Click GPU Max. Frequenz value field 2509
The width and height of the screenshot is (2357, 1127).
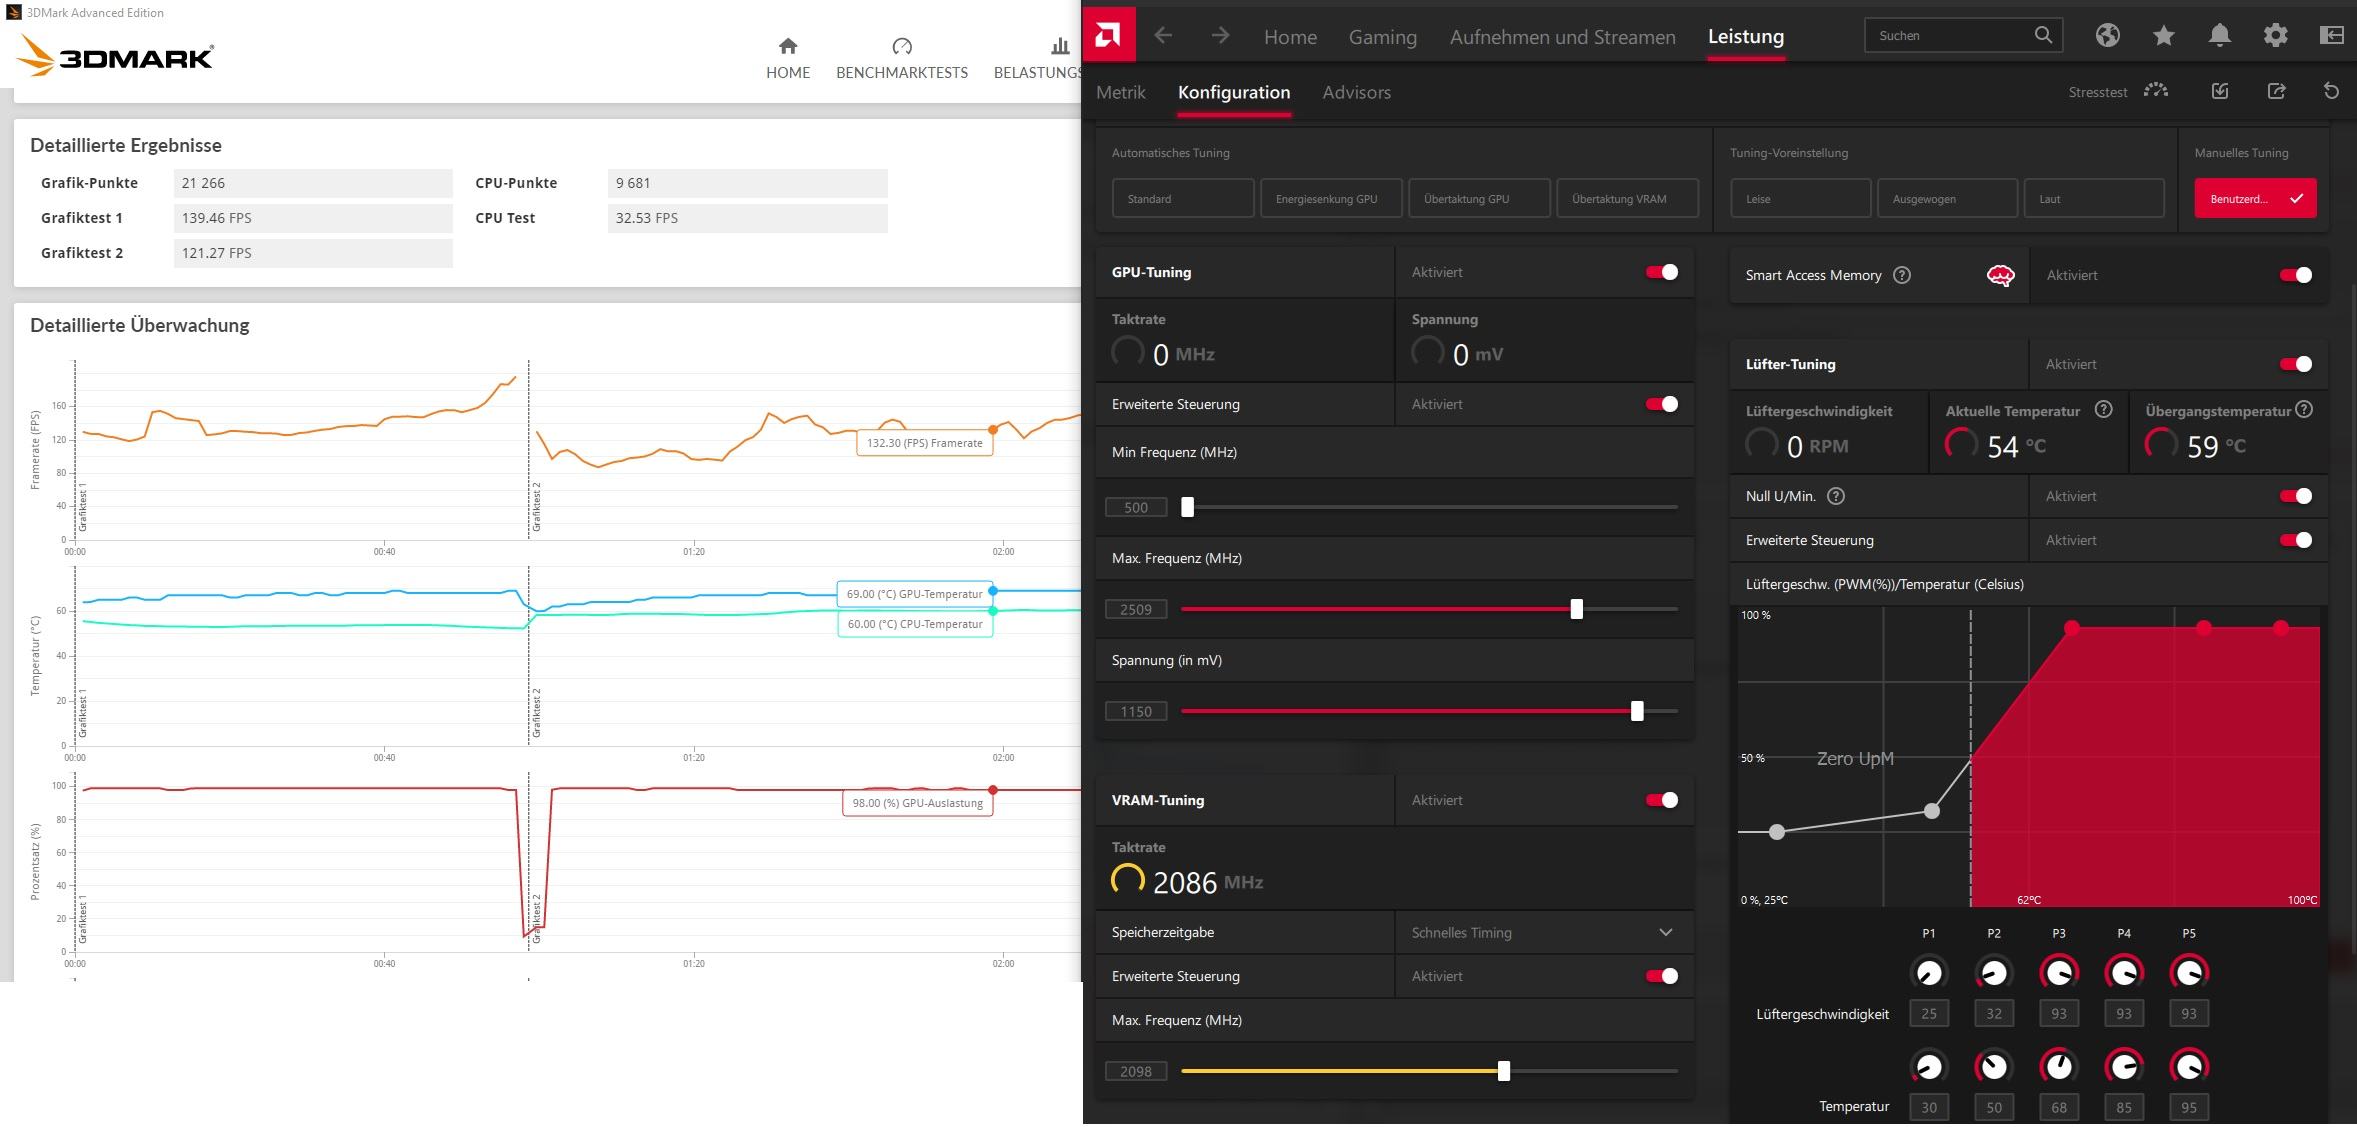pyautogui.click(x=1136, y=609)
